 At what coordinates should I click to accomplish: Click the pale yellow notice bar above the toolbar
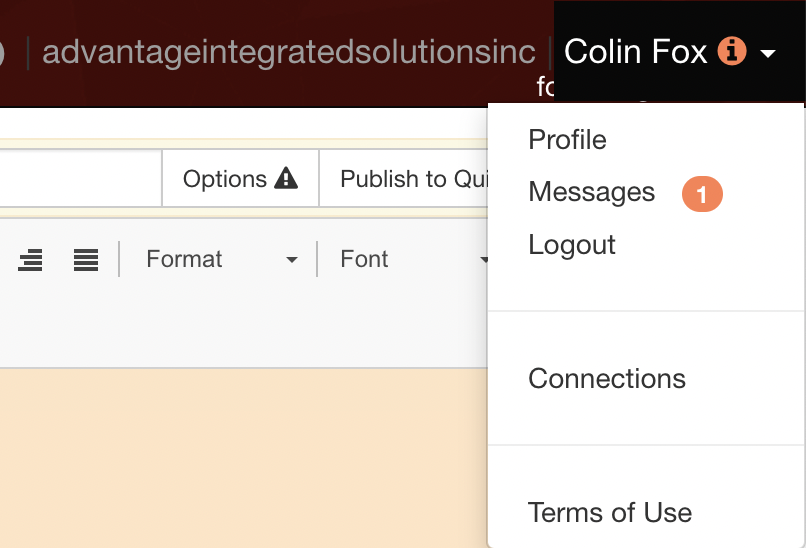coord(240,143)
